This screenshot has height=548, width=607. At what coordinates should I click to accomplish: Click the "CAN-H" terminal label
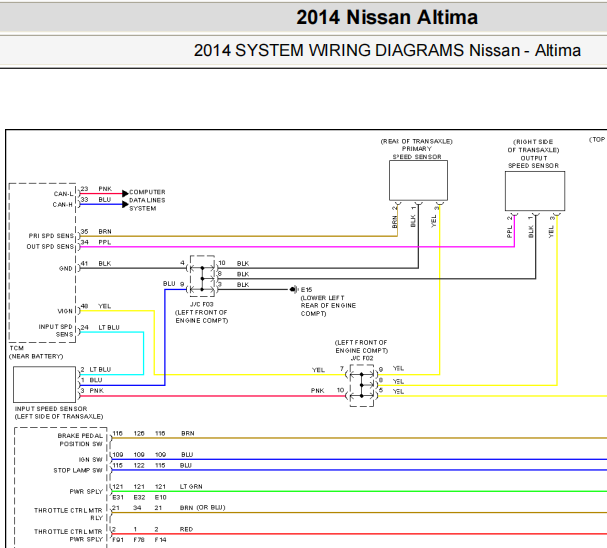tap(63, 205)
